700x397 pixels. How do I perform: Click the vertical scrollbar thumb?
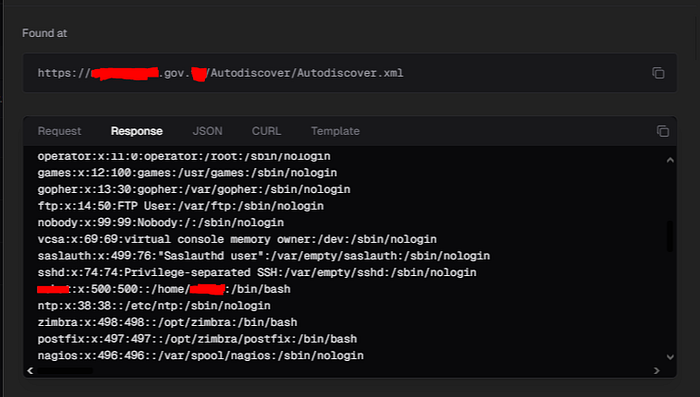click(670, 236)
